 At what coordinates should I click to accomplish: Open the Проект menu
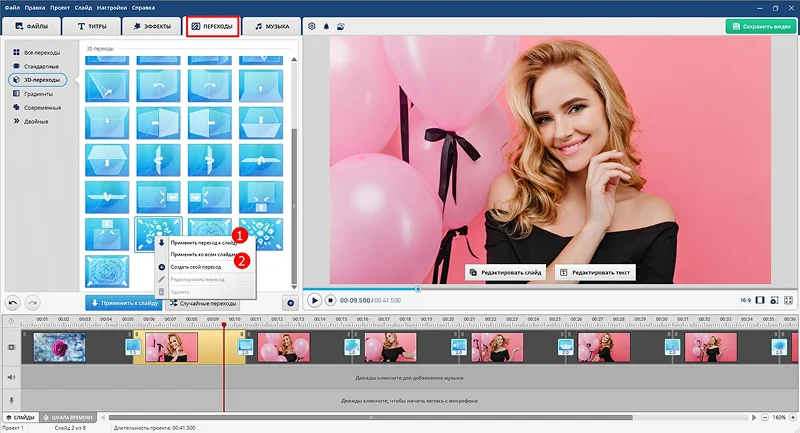60,8
